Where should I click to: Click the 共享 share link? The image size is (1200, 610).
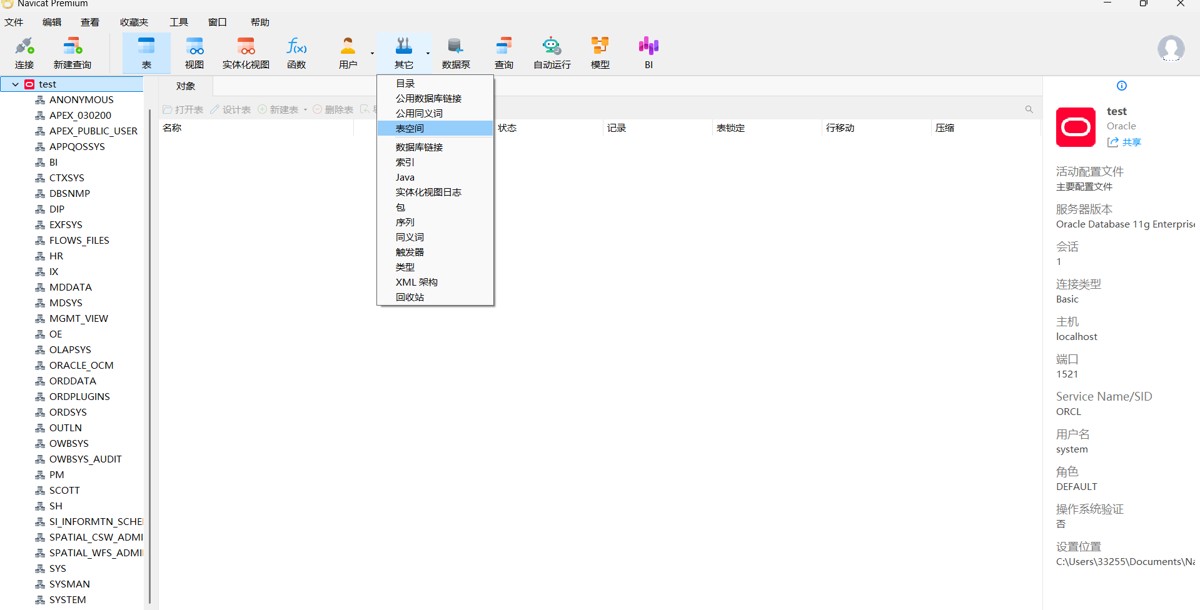click(x=1124, y=143)
